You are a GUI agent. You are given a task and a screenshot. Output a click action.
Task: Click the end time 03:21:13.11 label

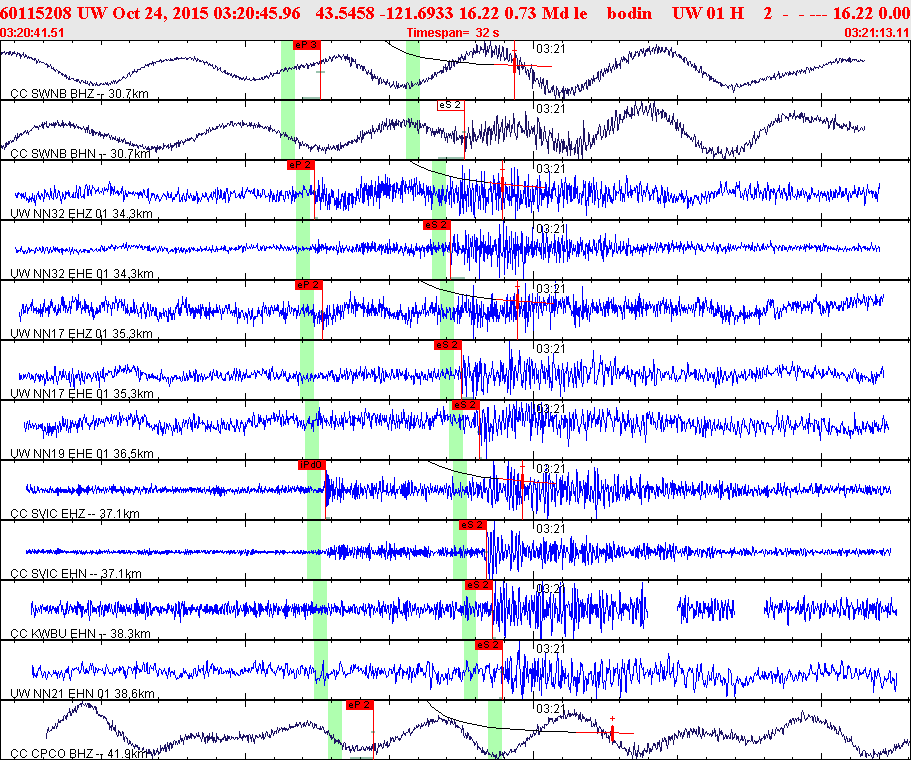876,33
